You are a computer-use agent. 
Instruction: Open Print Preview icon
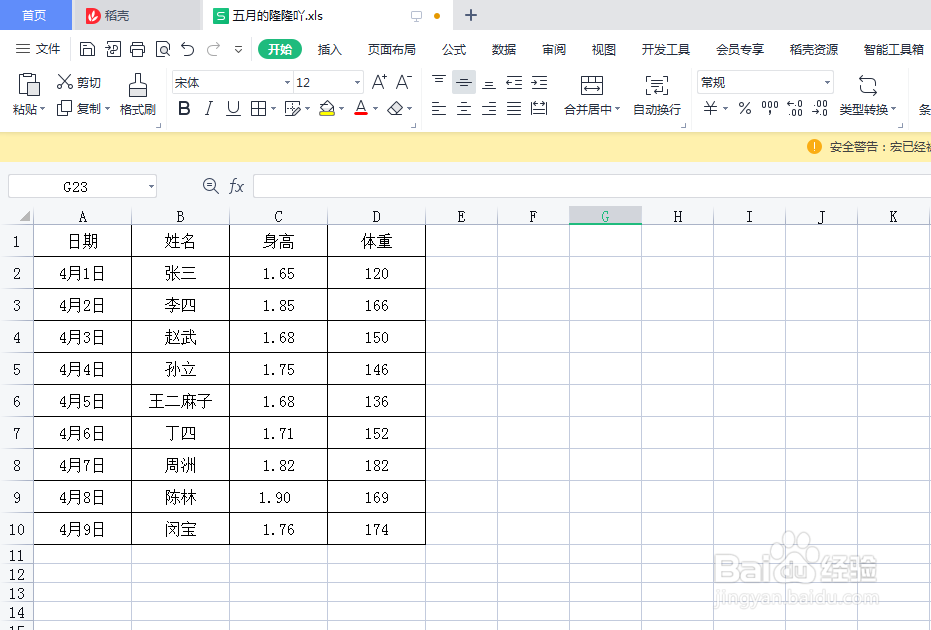coord(163,49)
